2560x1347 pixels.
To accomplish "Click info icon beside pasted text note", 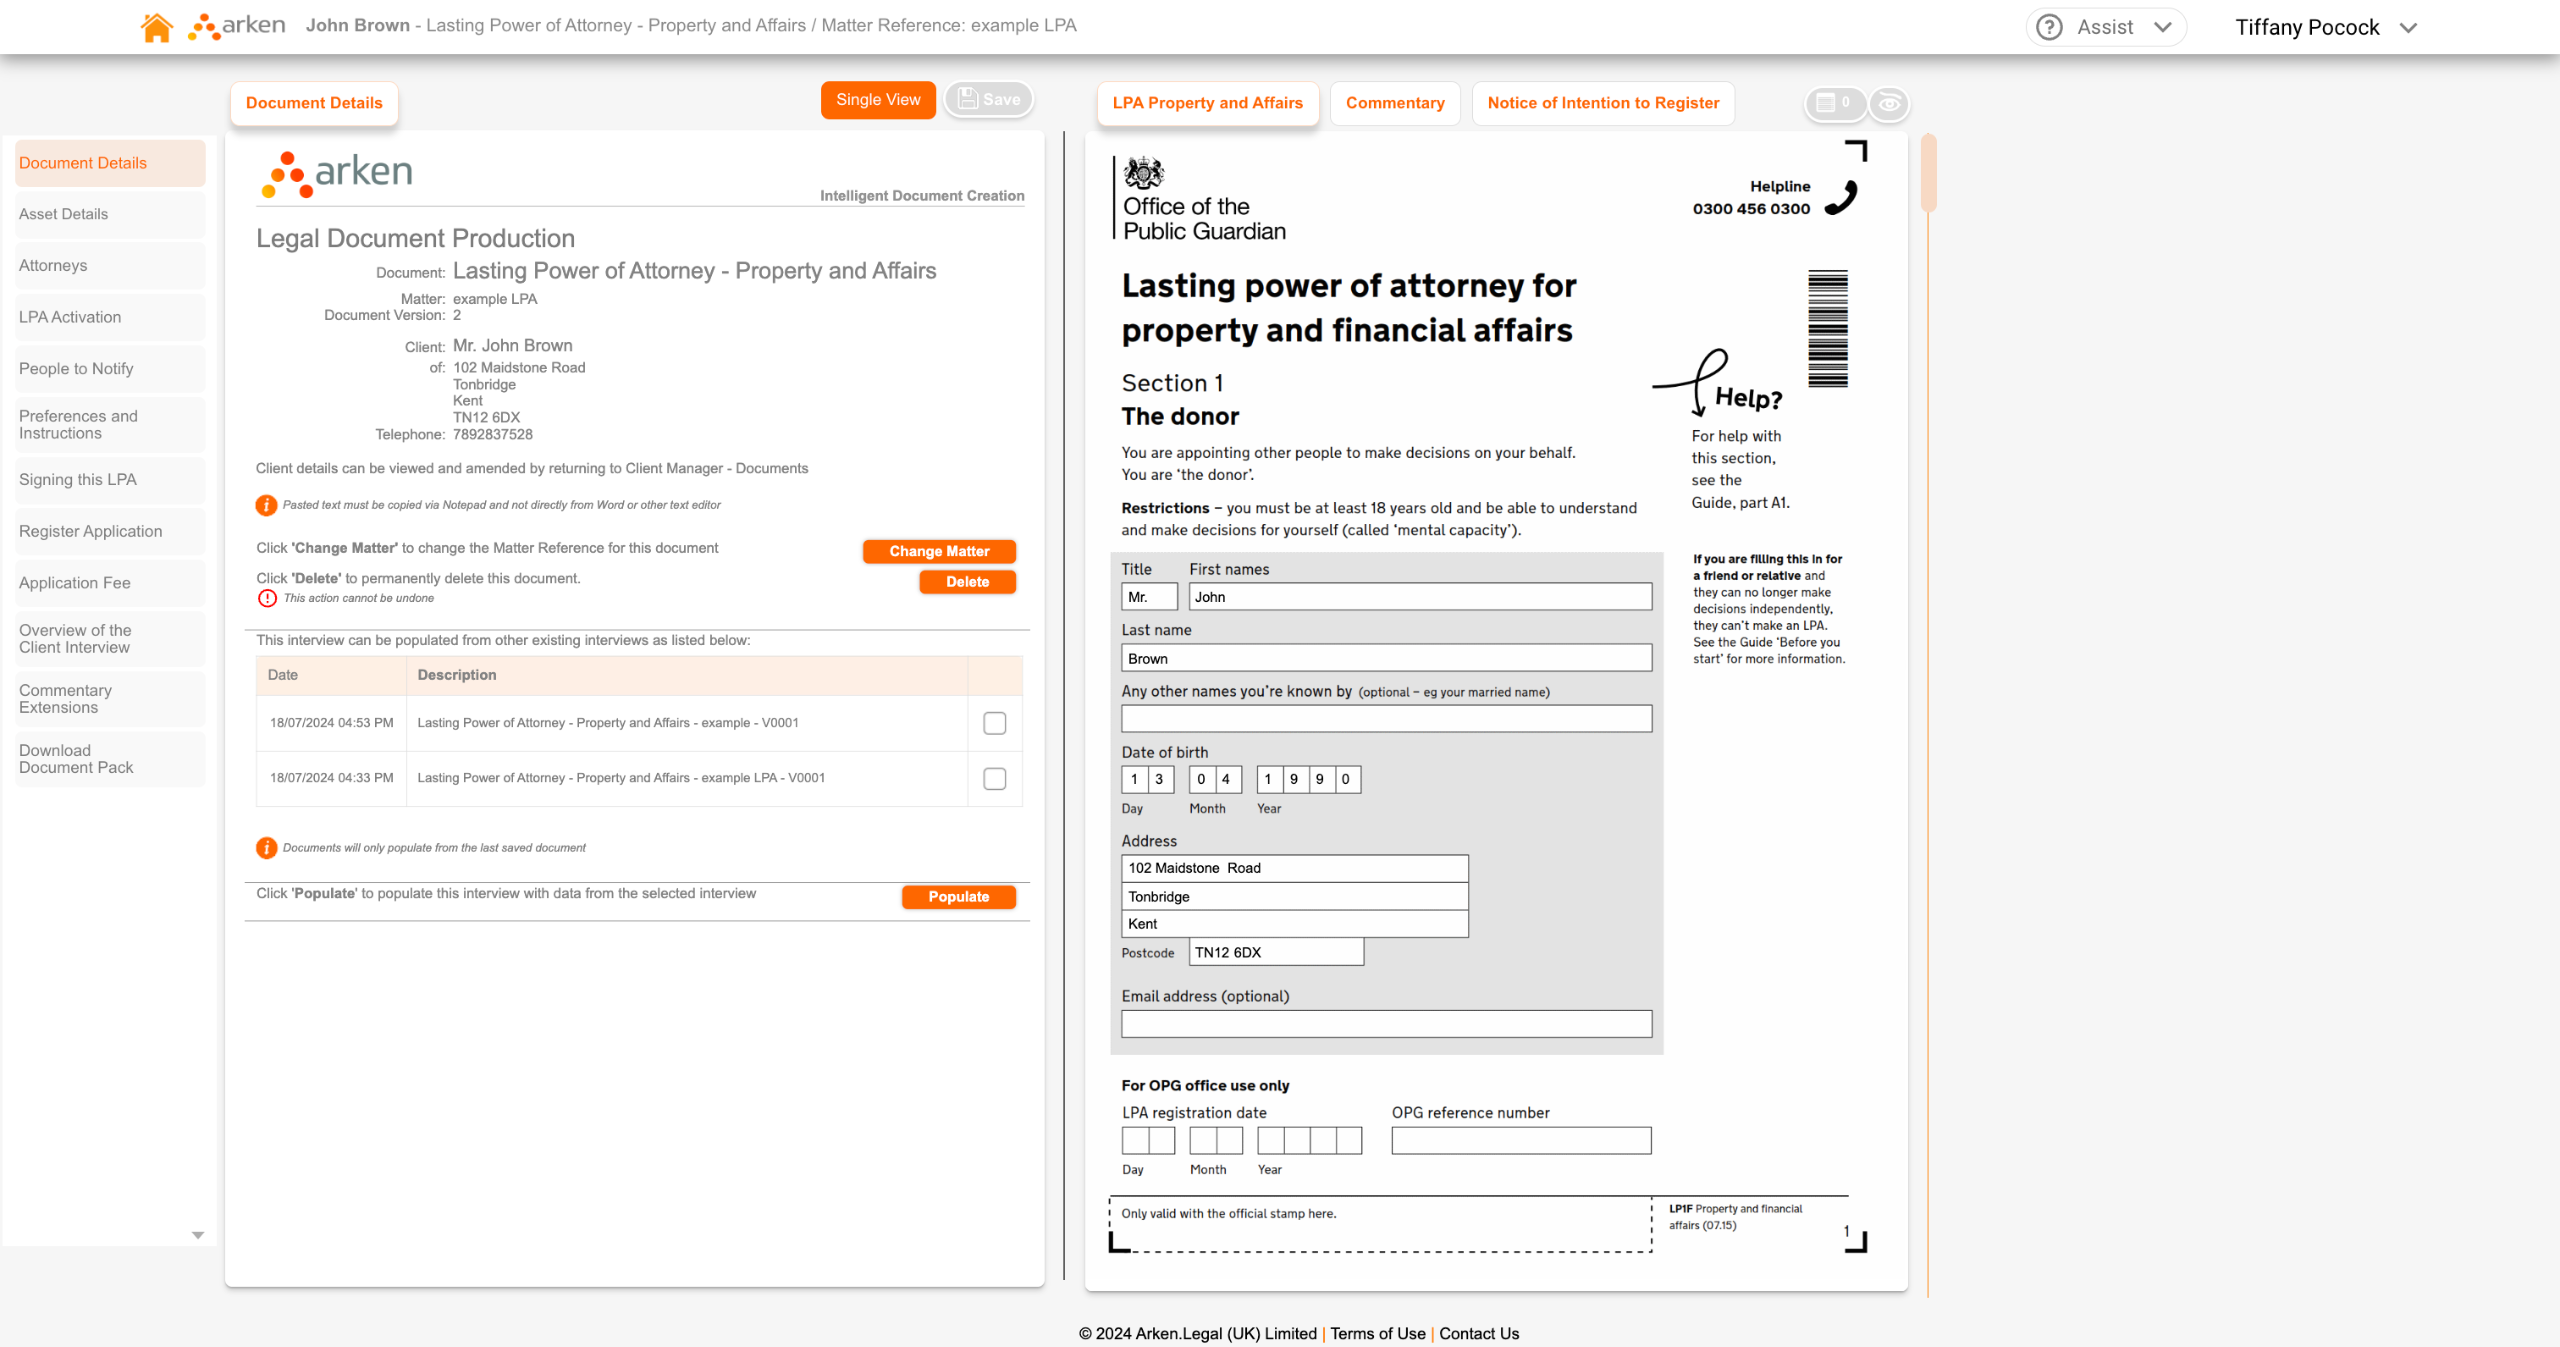I will [x=266, y=505].
